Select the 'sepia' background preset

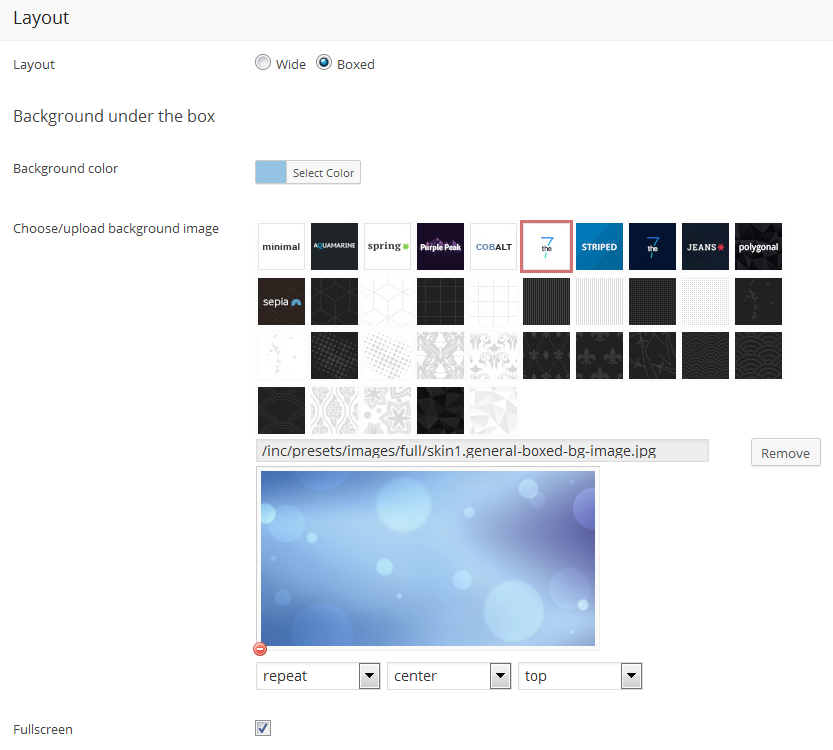pos(281,301)
